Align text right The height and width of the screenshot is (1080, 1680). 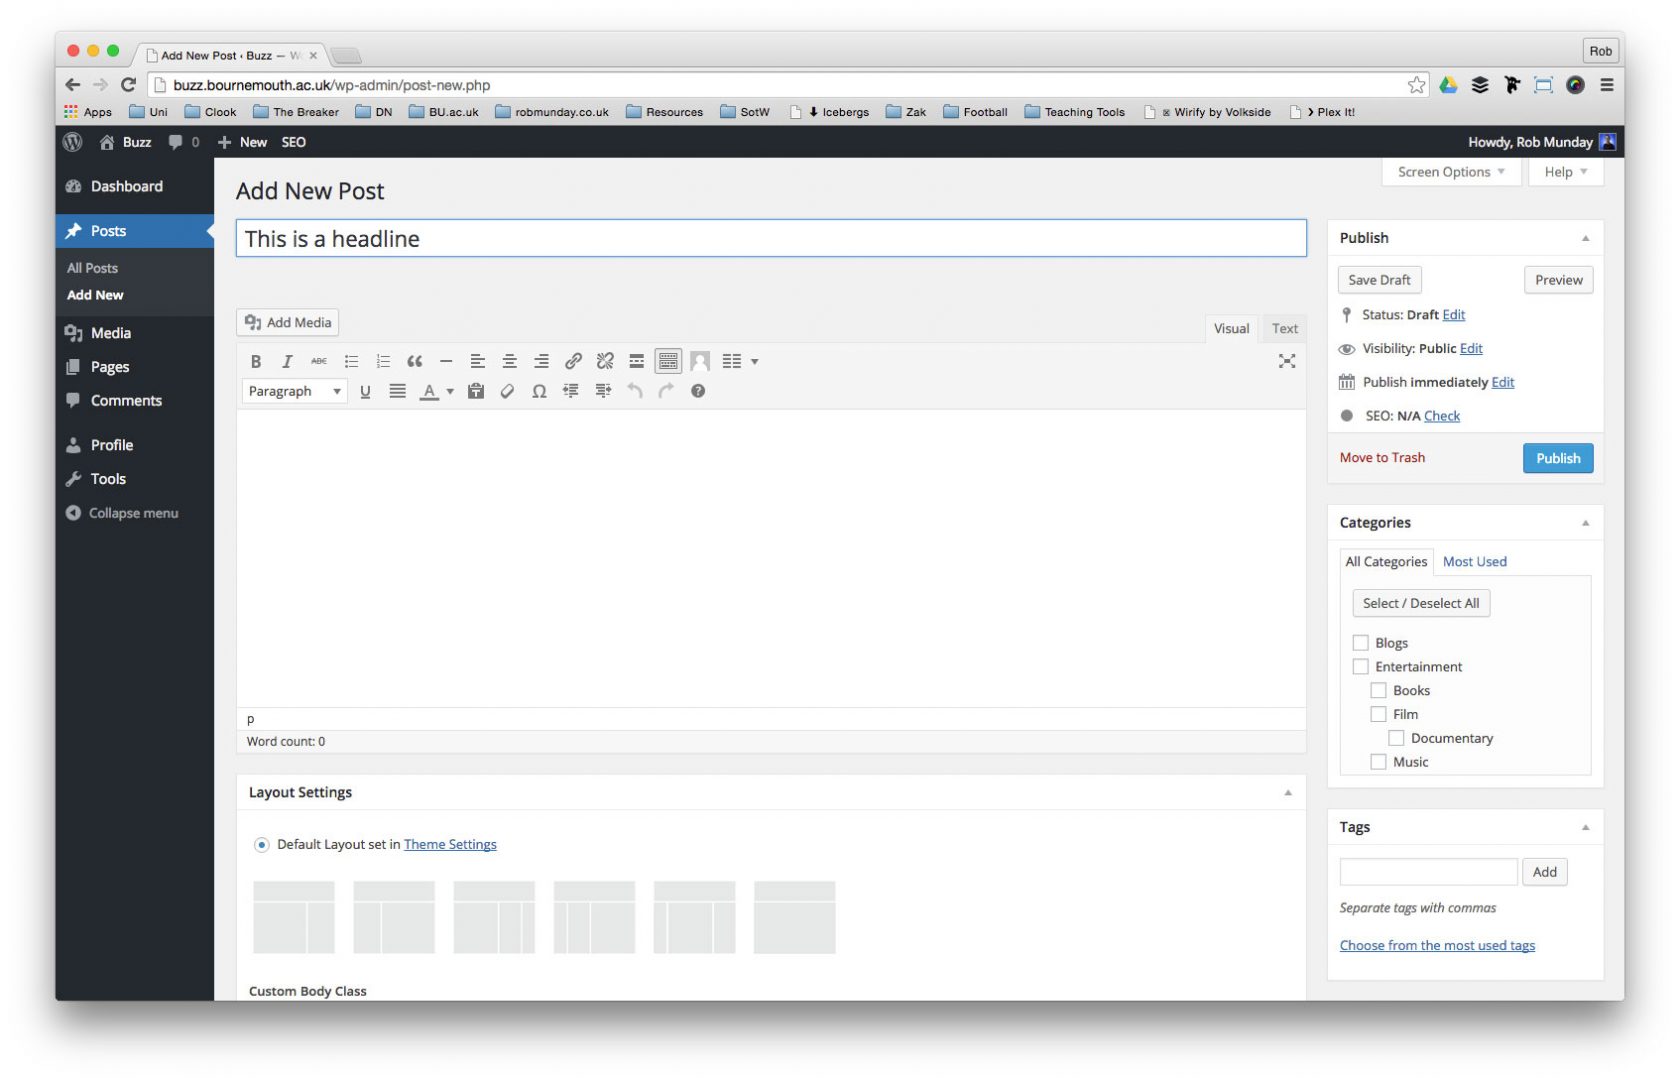[x=541, y=361]
